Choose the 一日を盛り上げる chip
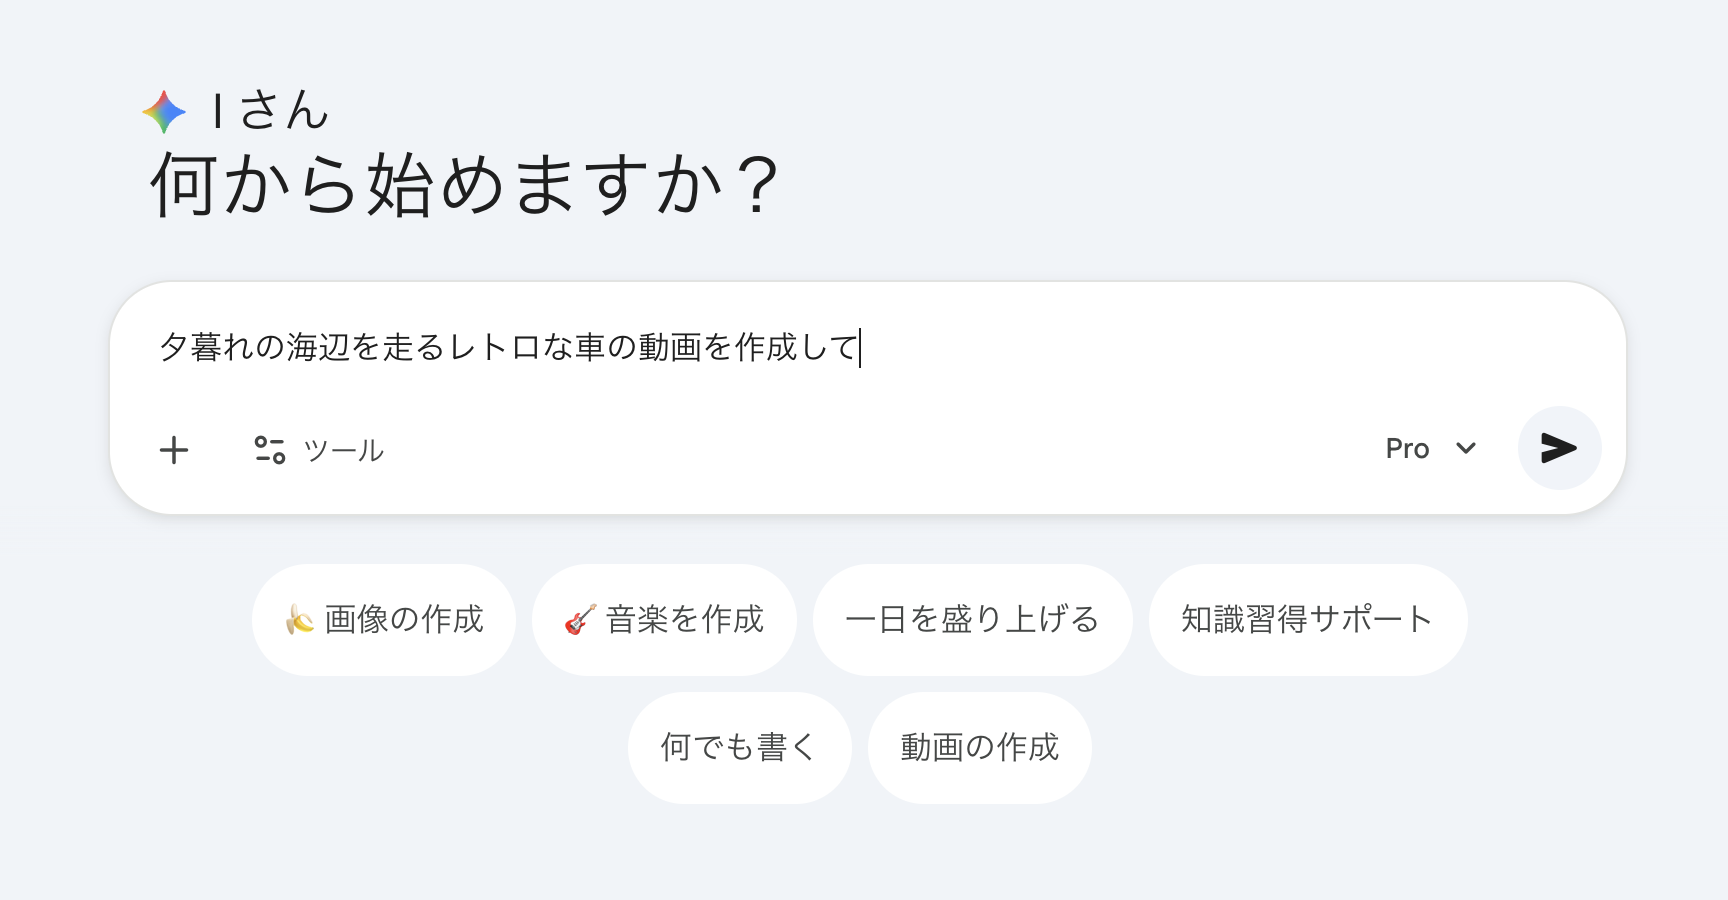This screenshot has width=1728, height=900. 972,620
